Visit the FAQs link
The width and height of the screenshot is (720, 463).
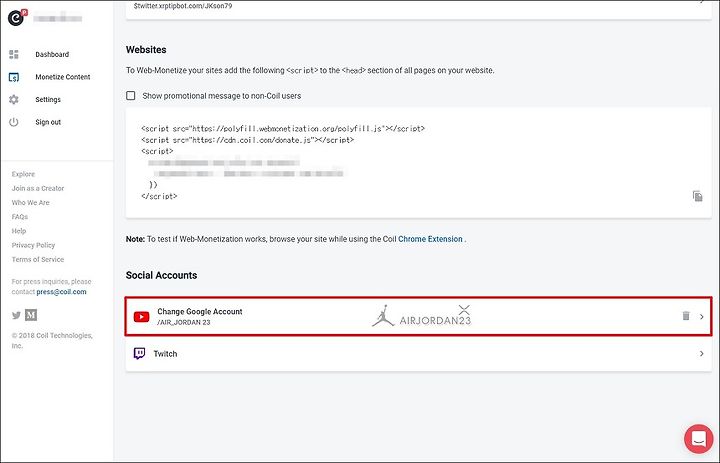click(20, 217)
